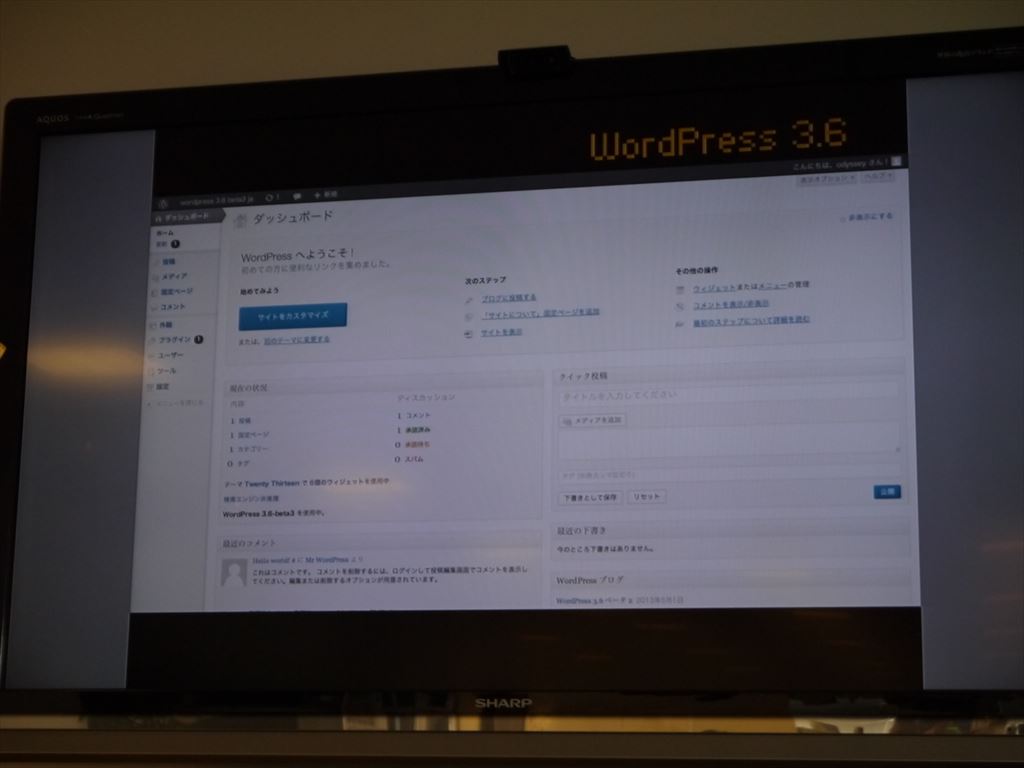Click the 最近のコメント widget header

click(x=379, y=543)
